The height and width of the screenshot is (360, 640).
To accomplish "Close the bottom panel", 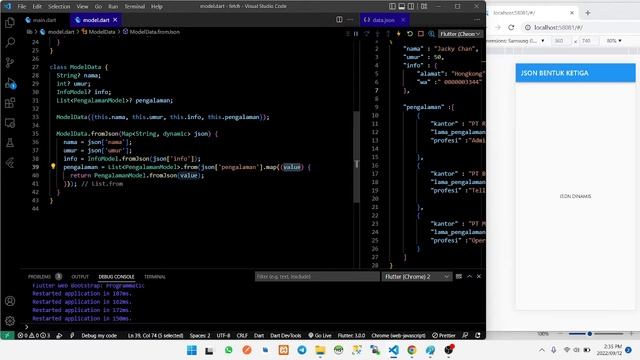I will pos(479,277).
